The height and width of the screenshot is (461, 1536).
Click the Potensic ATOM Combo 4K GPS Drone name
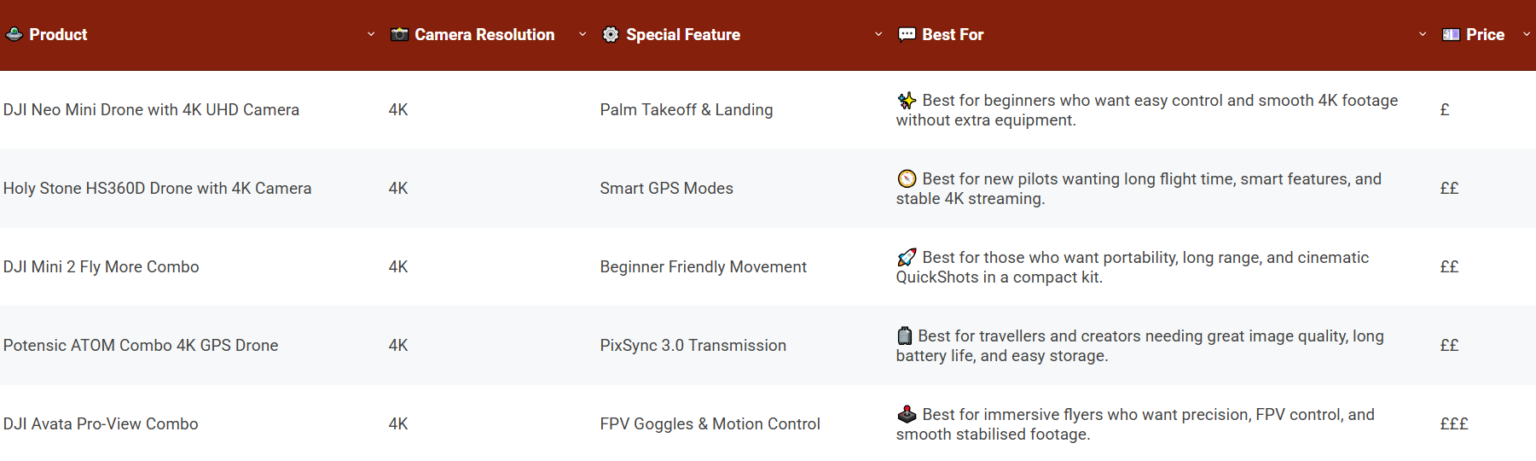141,345
